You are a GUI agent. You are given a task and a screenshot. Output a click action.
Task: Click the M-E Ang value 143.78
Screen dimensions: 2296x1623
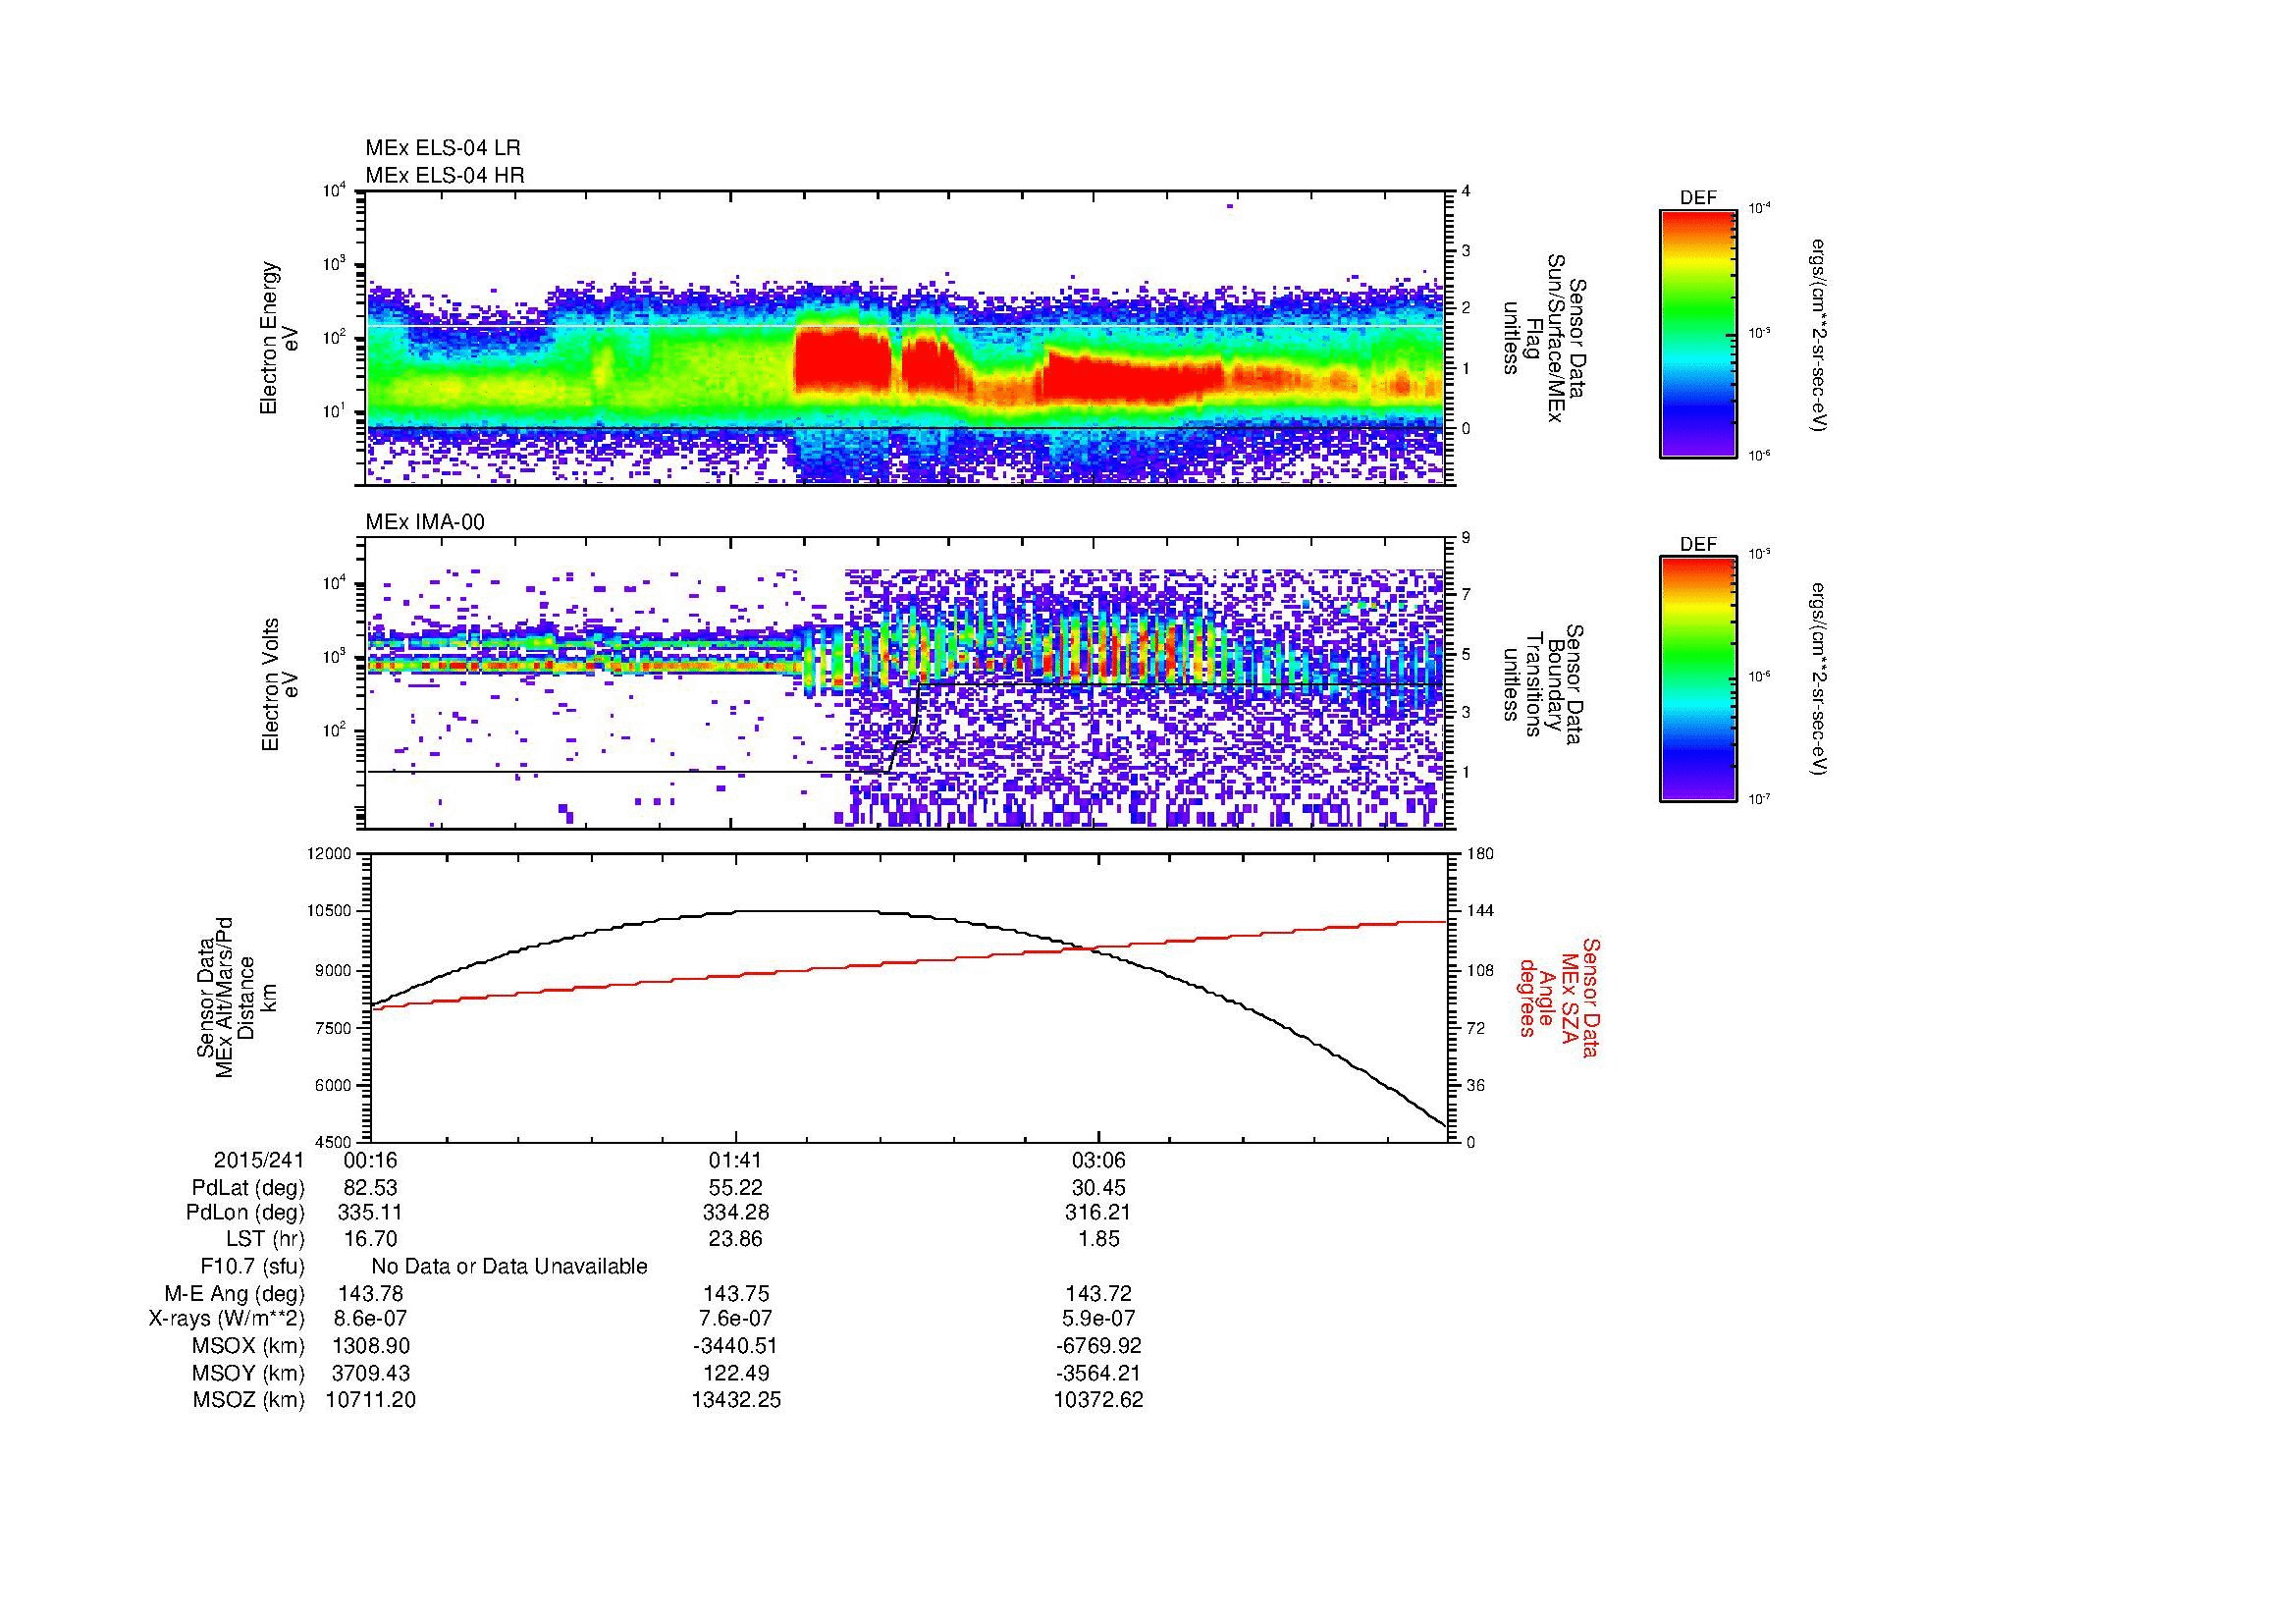[371, 1294]
